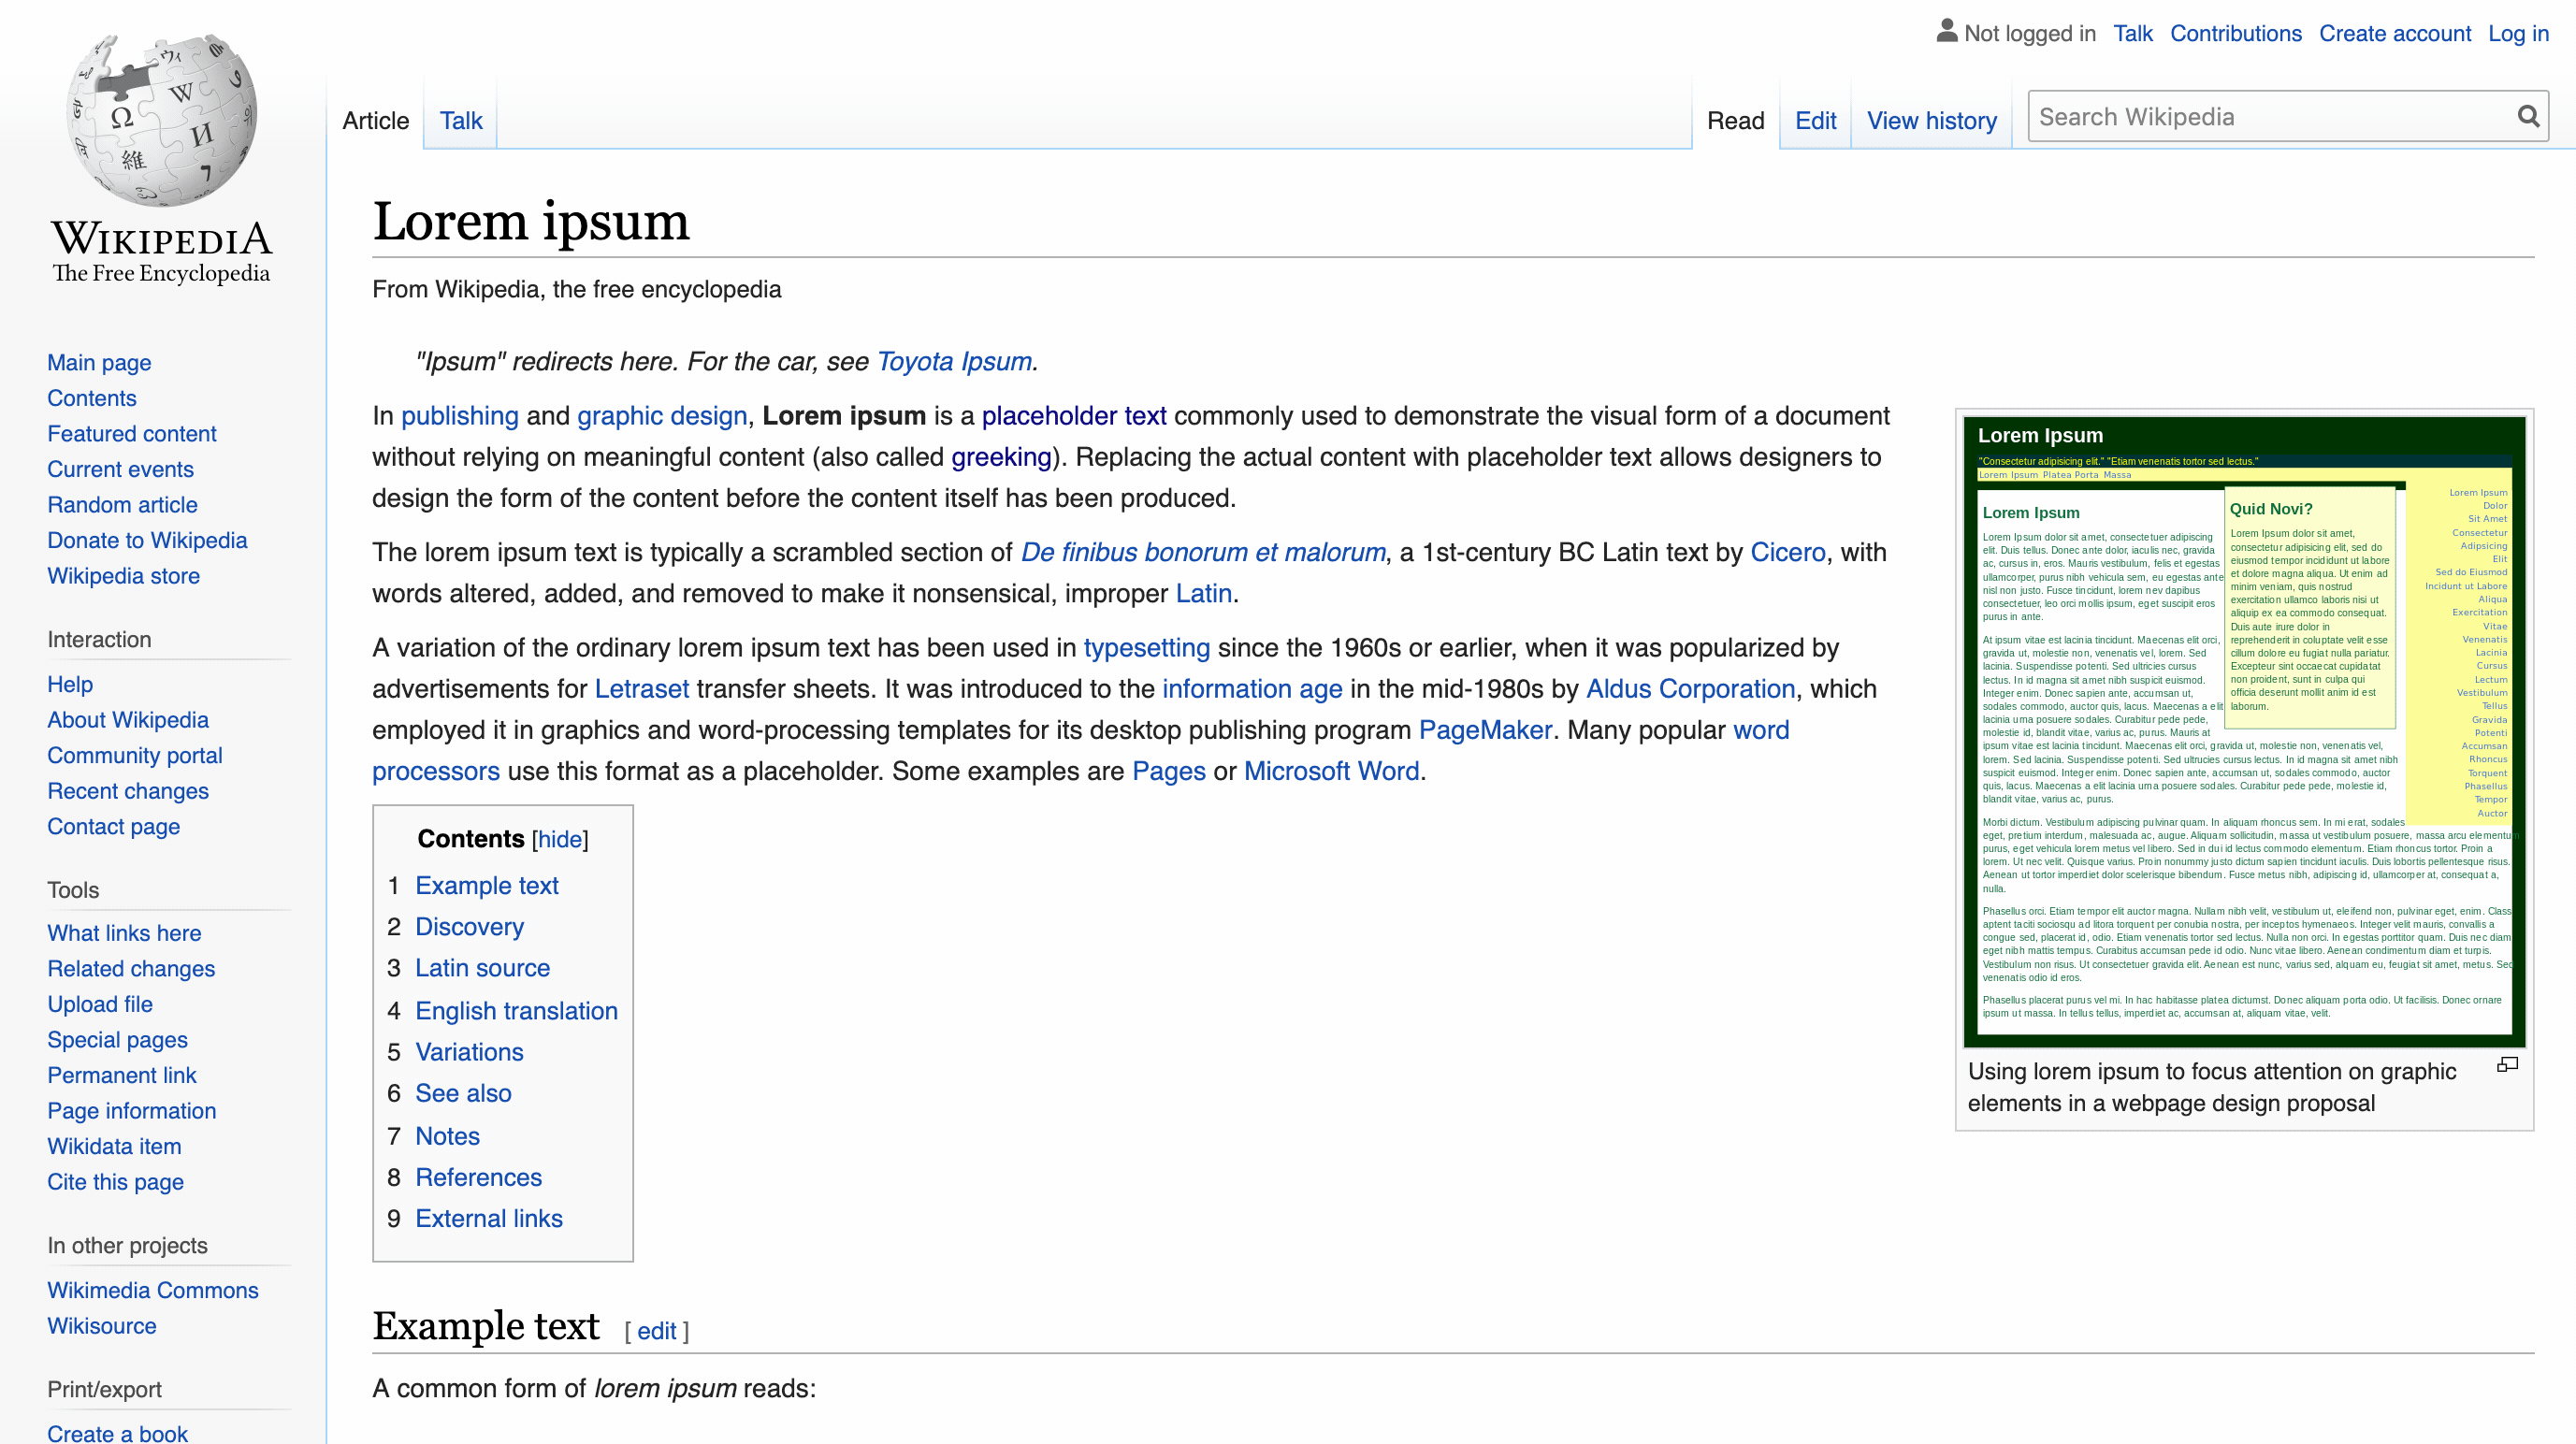Viewport: 2576px width, 1444px height.
Task: Open Community portal
Action: (x=135, y=755)
